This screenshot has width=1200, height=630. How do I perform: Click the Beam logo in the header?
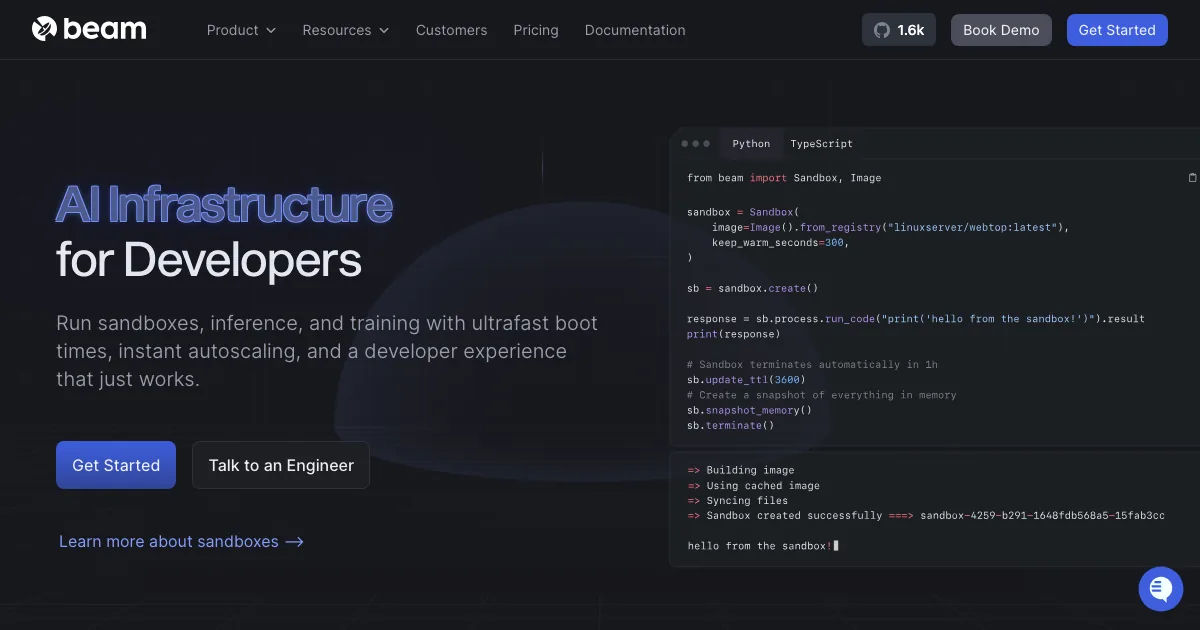point(89,30)
